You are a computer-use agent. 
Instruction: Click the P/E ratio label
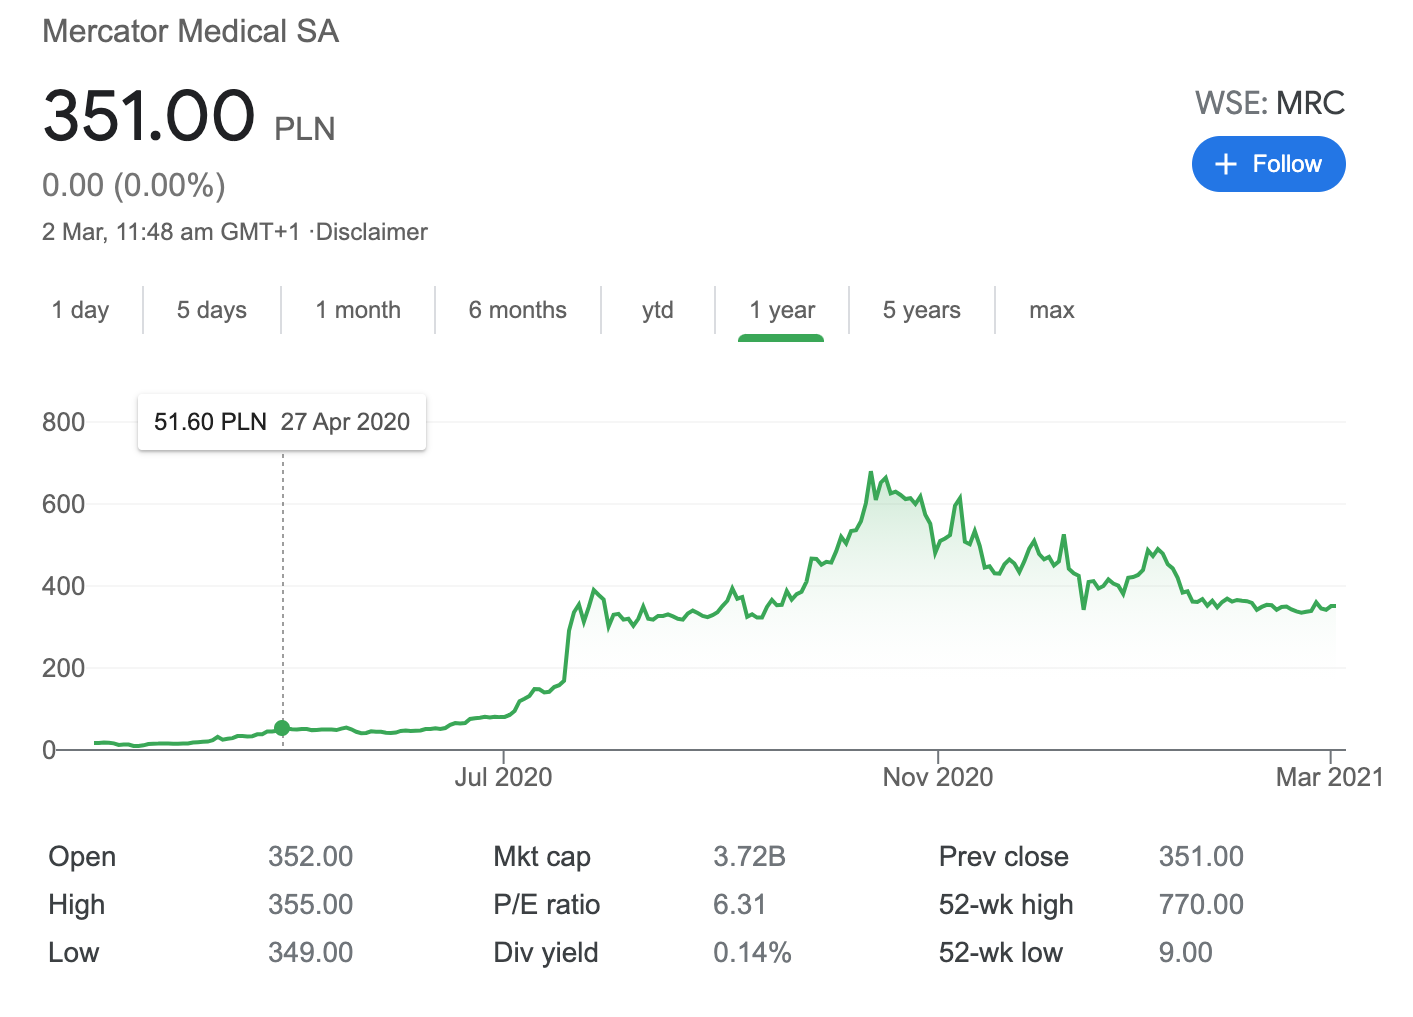coord(547,905)
